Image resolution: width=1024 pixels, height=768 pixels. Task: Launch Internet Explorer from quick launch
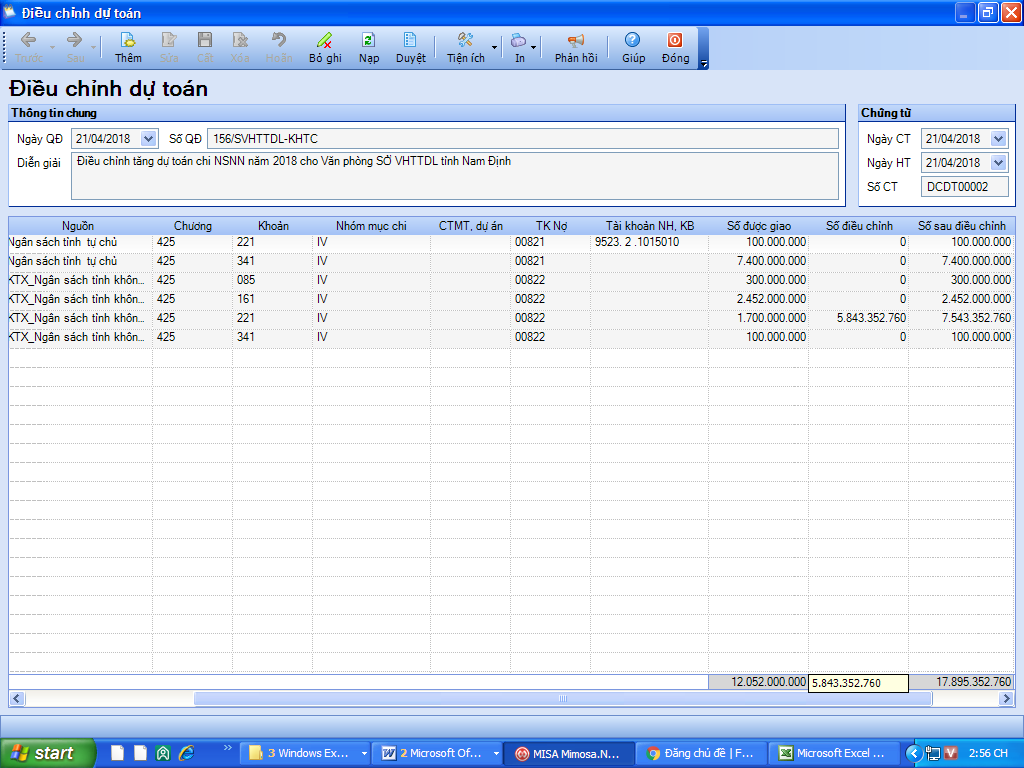click(187, 754)
